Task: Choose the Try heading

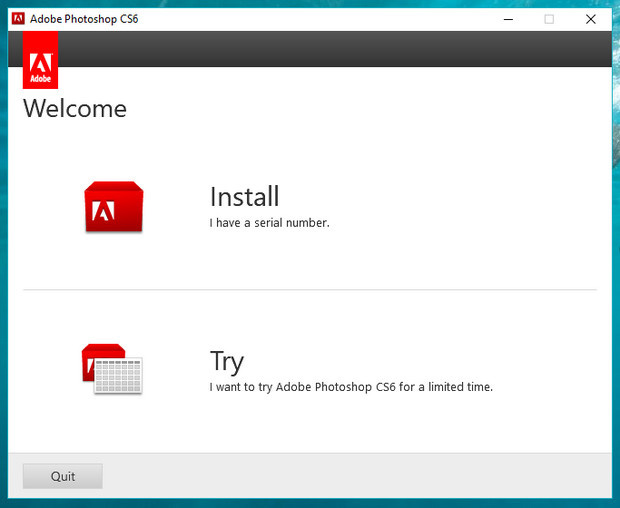Action: coord(227,361)
